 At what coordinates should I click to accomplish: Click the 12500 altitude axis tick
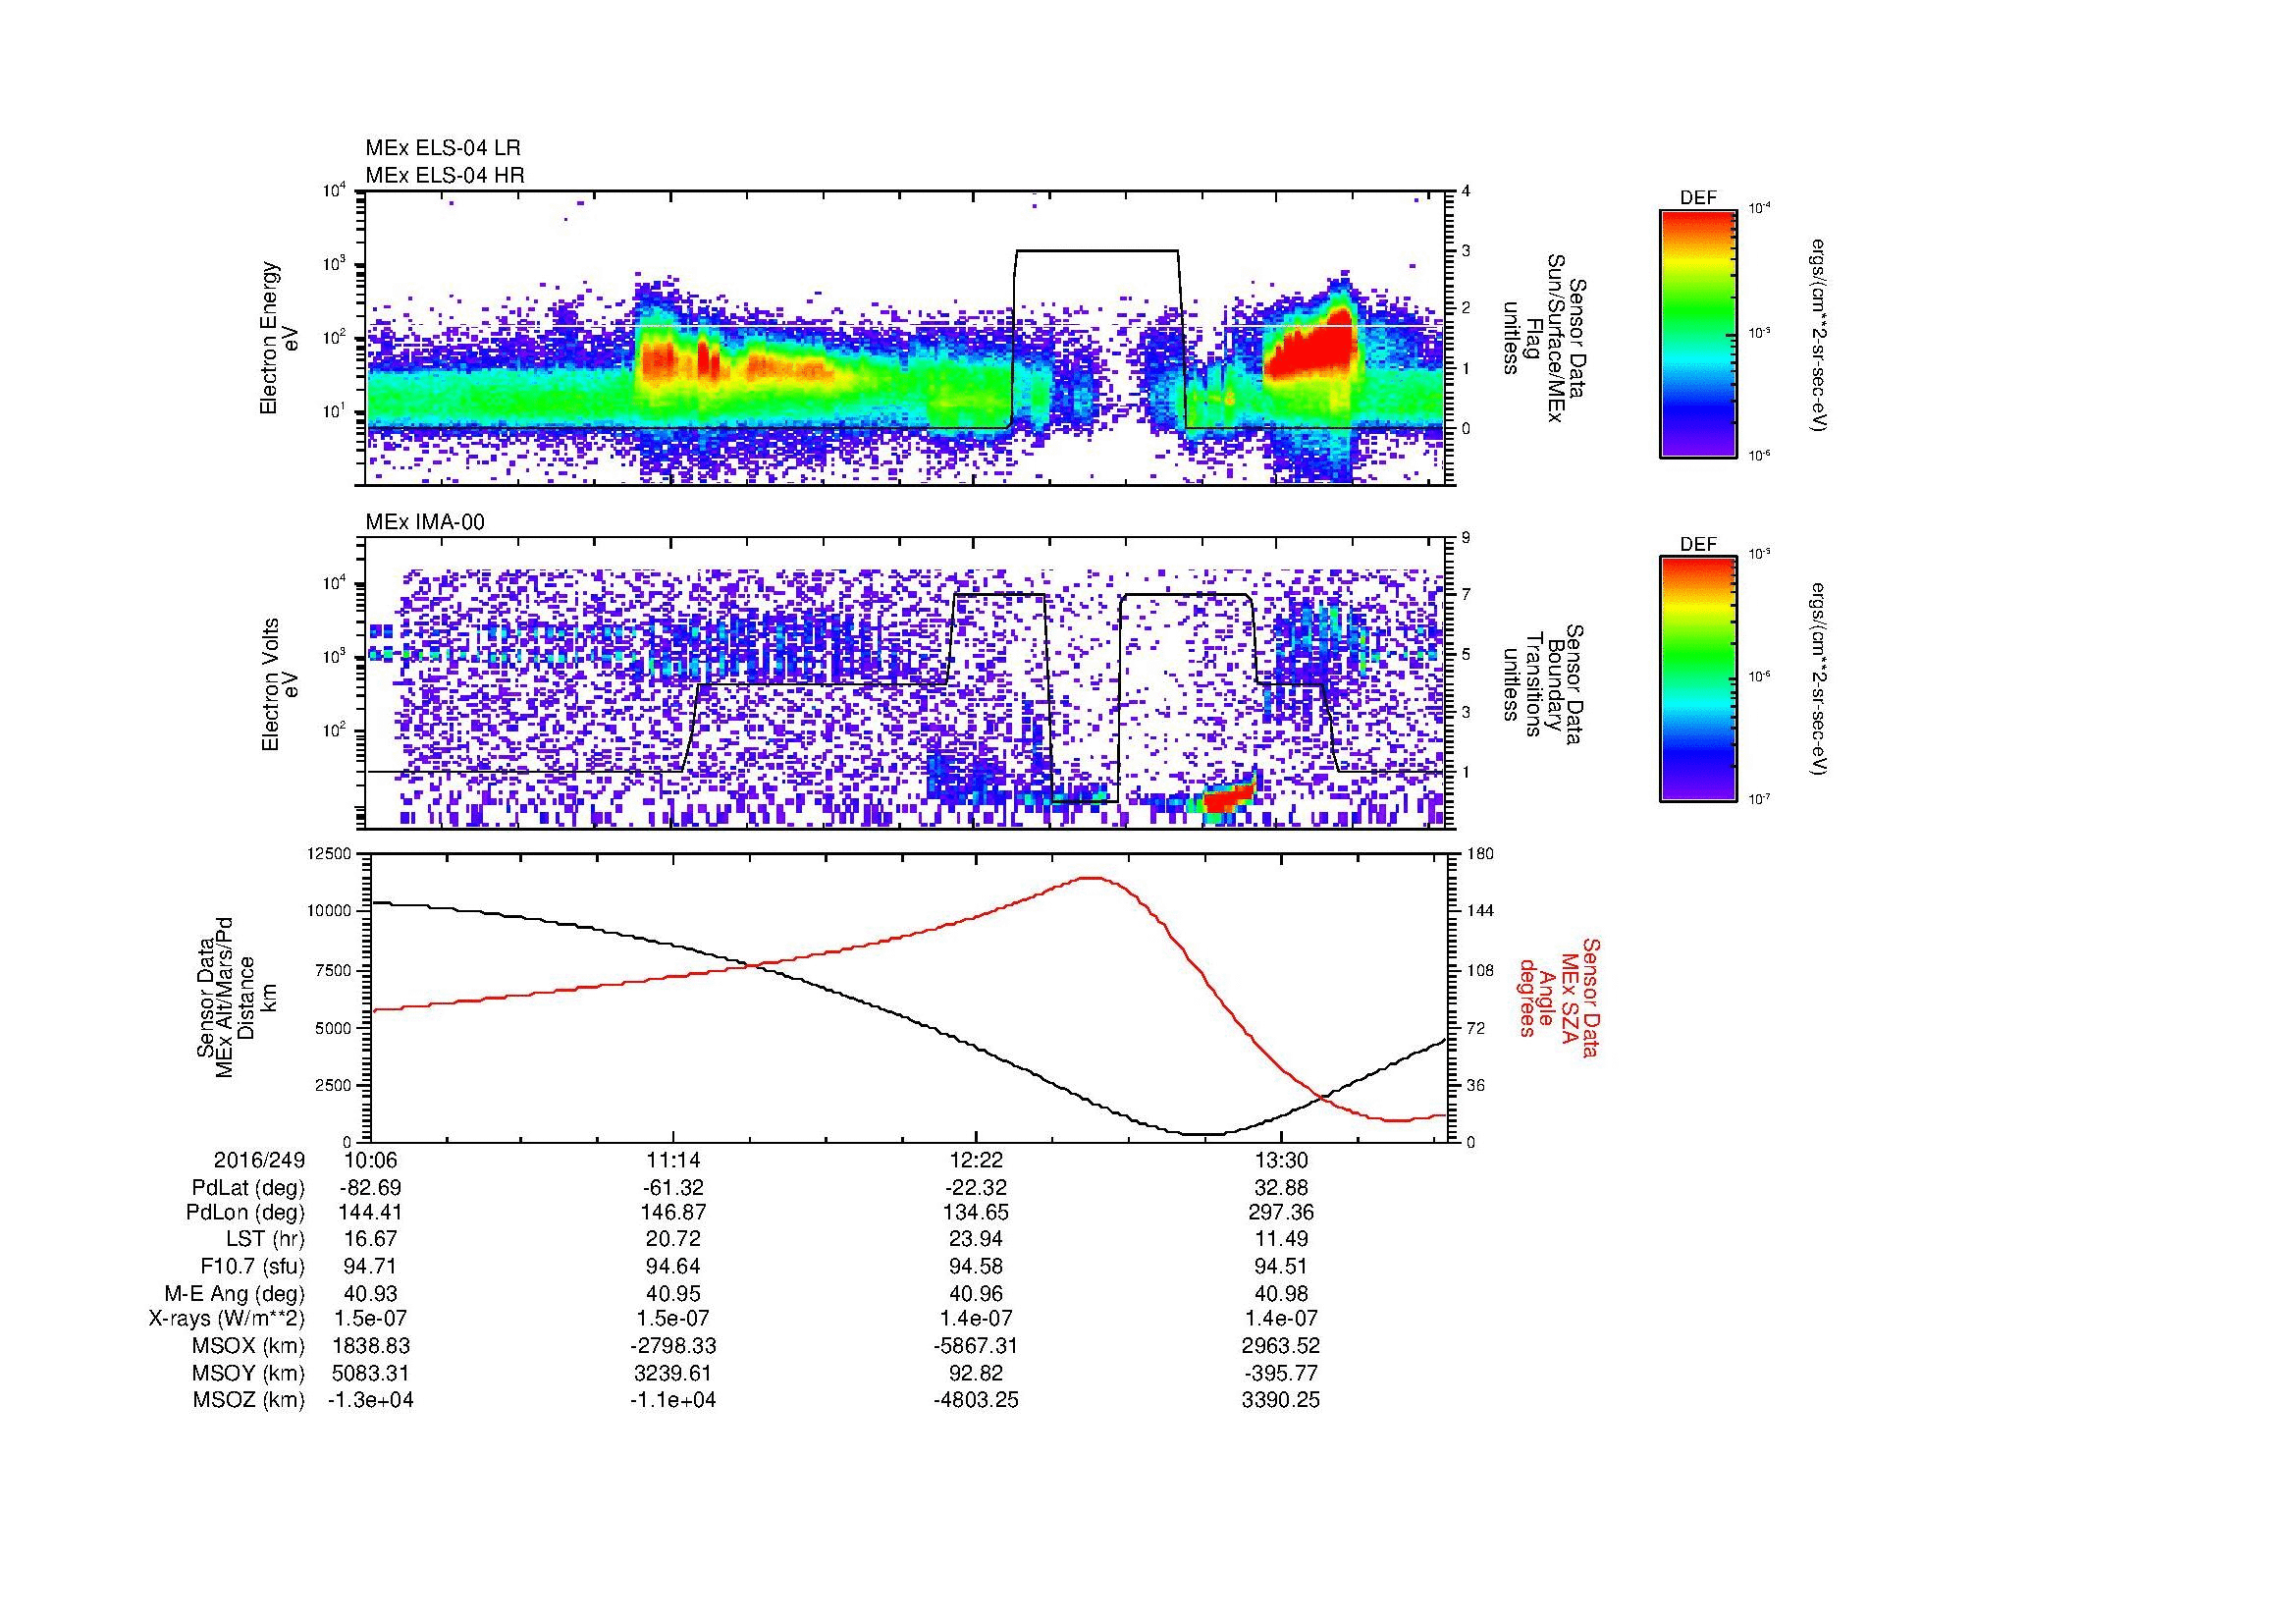(x=331, y=853)
